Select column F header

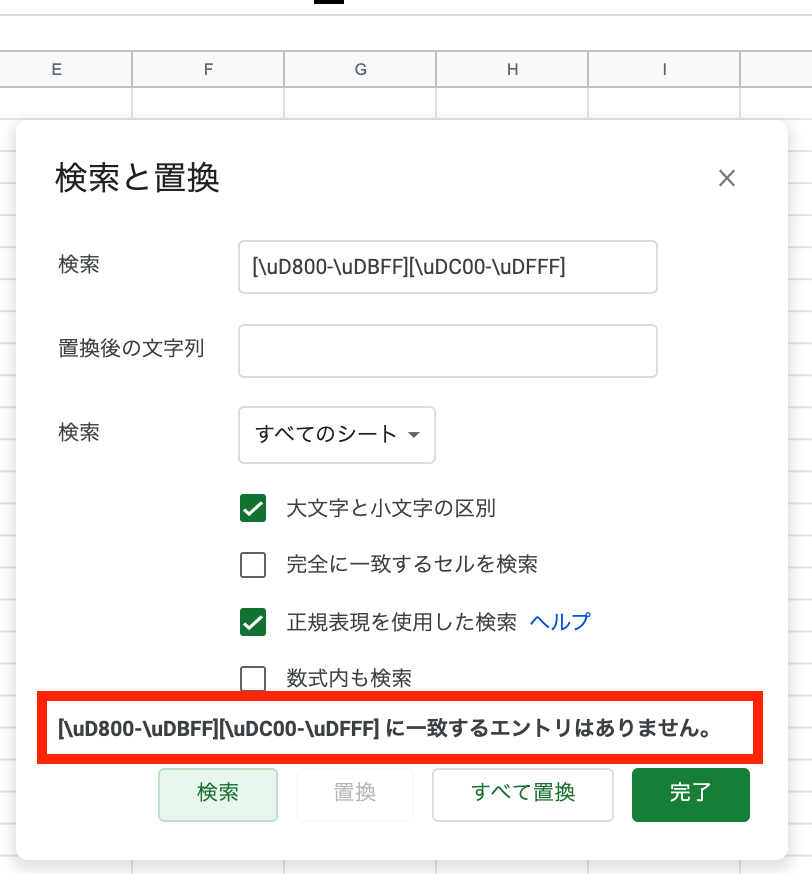208,69
